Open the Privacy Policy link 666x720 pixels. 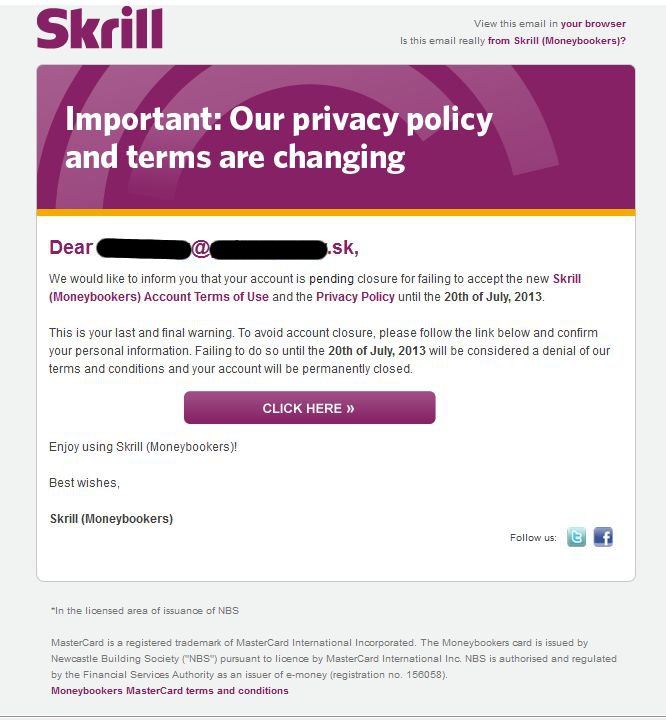[355, 297]
